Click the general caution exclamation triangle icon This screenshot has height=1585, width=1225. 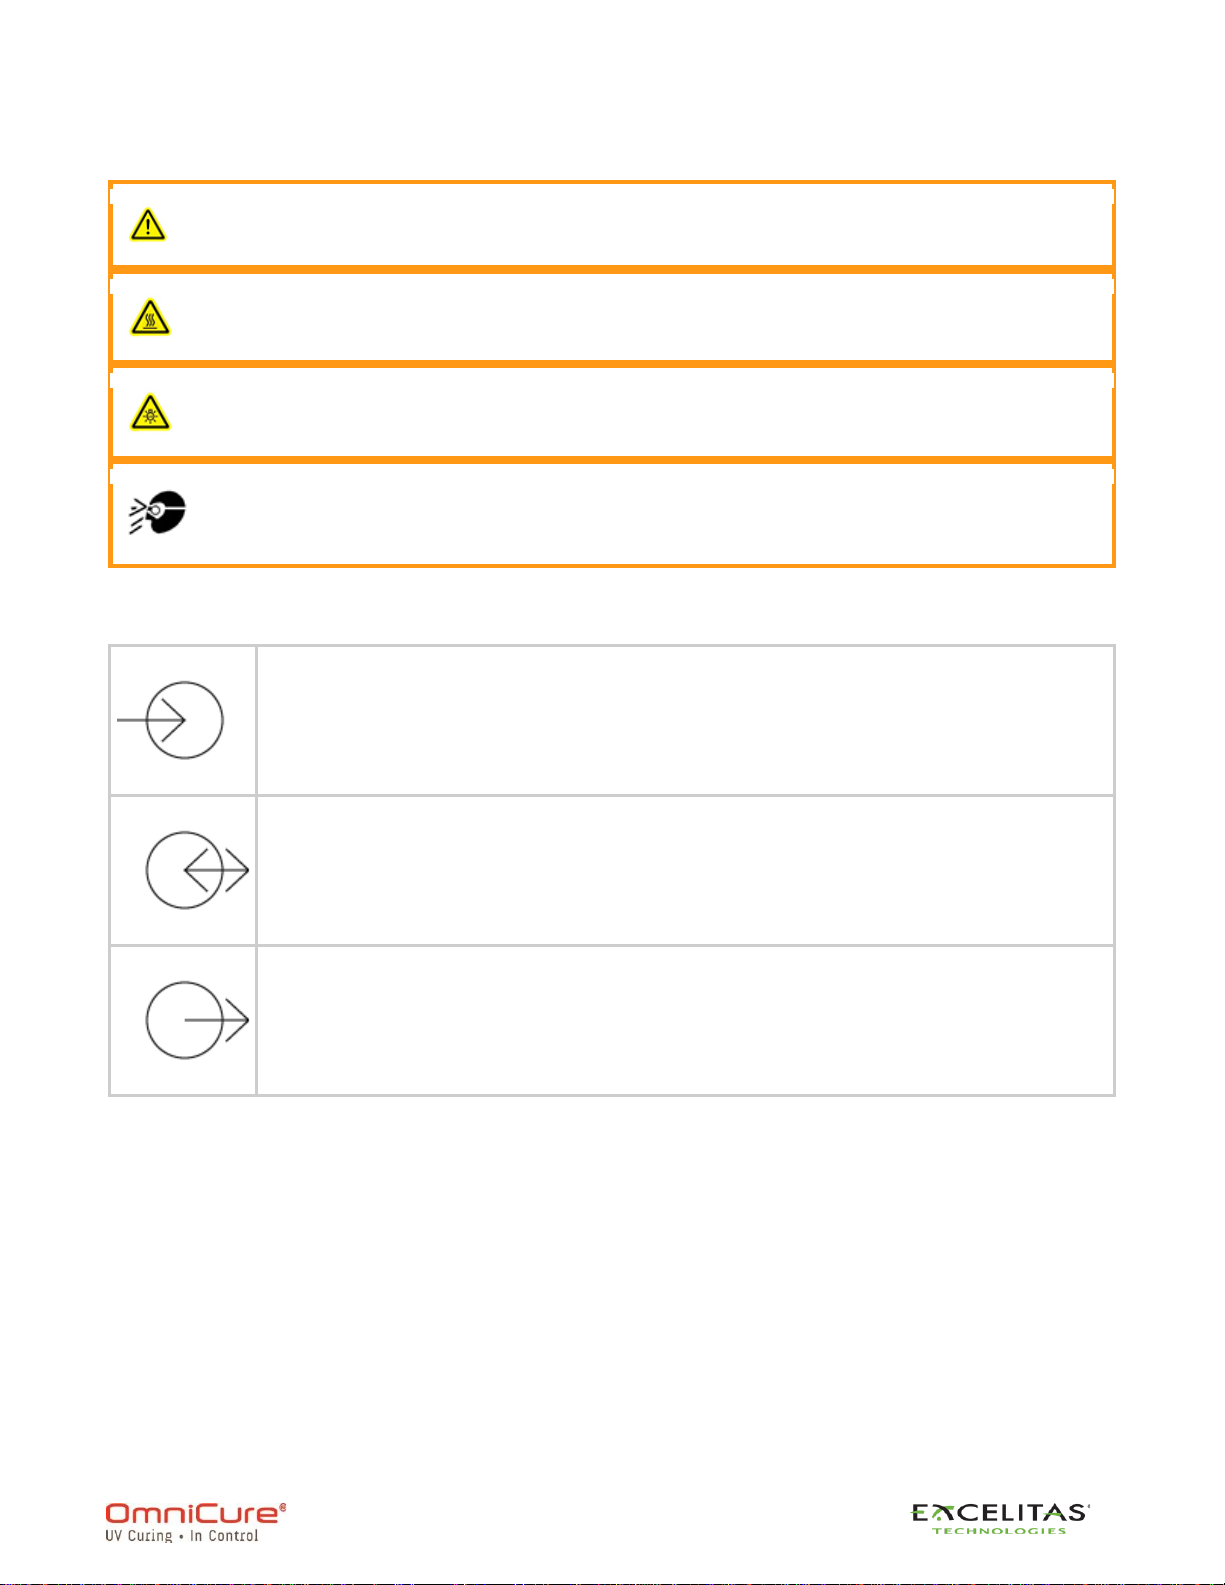tap(148, 225)
